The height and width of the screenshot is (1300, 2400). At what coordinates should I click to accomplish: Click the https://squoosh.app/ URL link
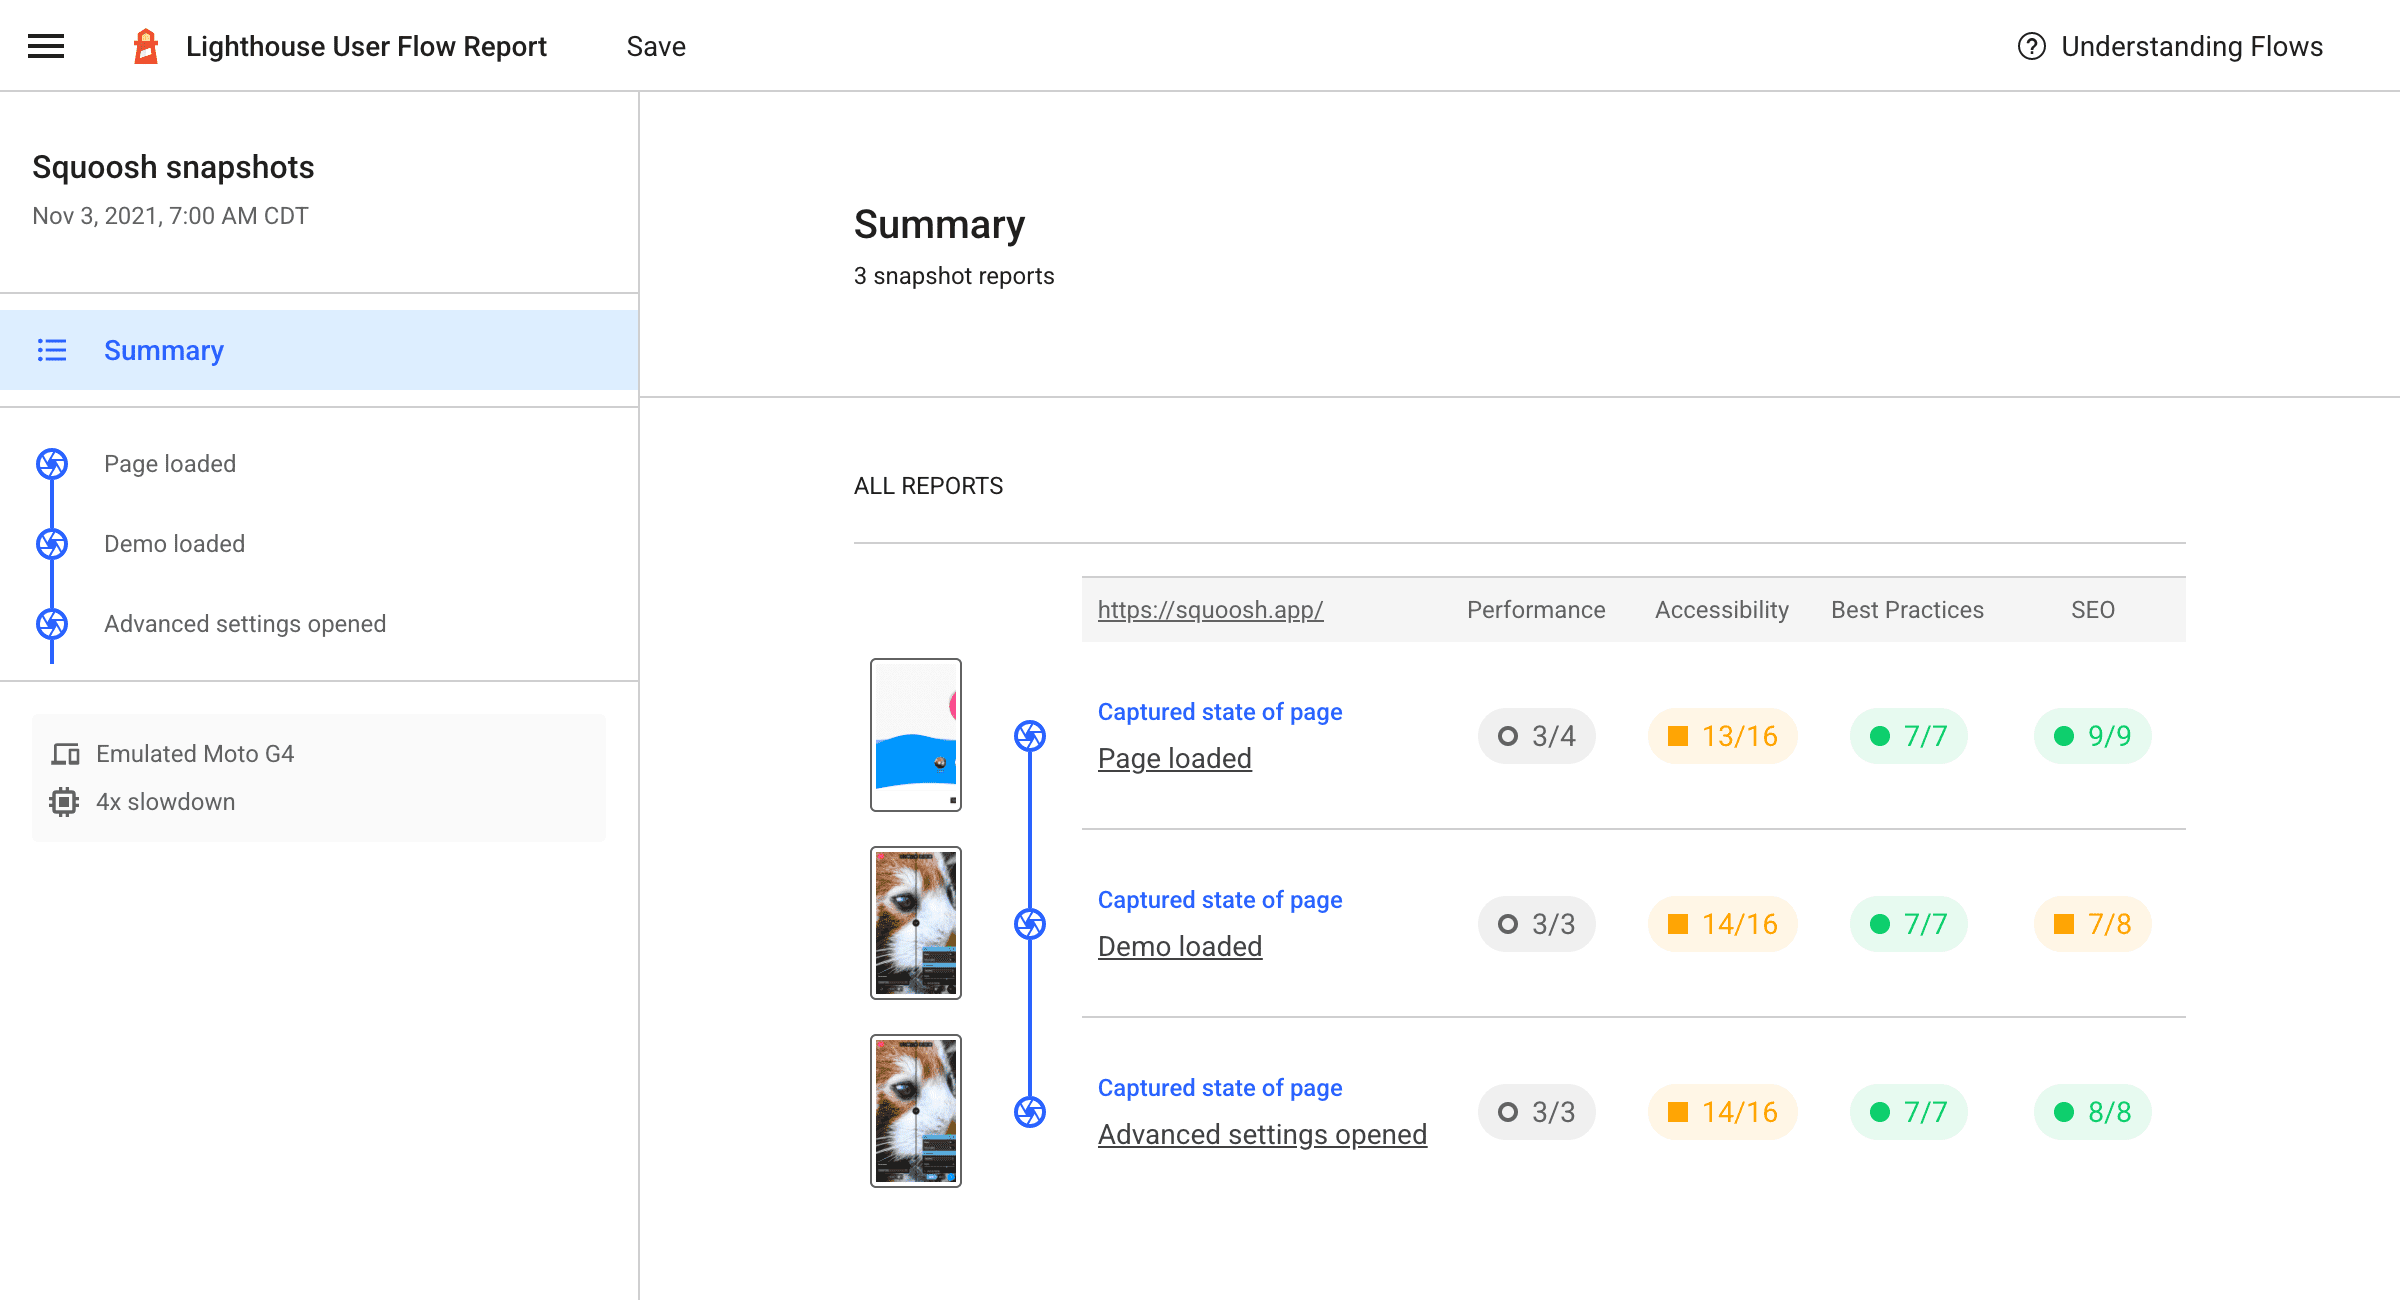pyautogui.click(x=1210, y=608)
